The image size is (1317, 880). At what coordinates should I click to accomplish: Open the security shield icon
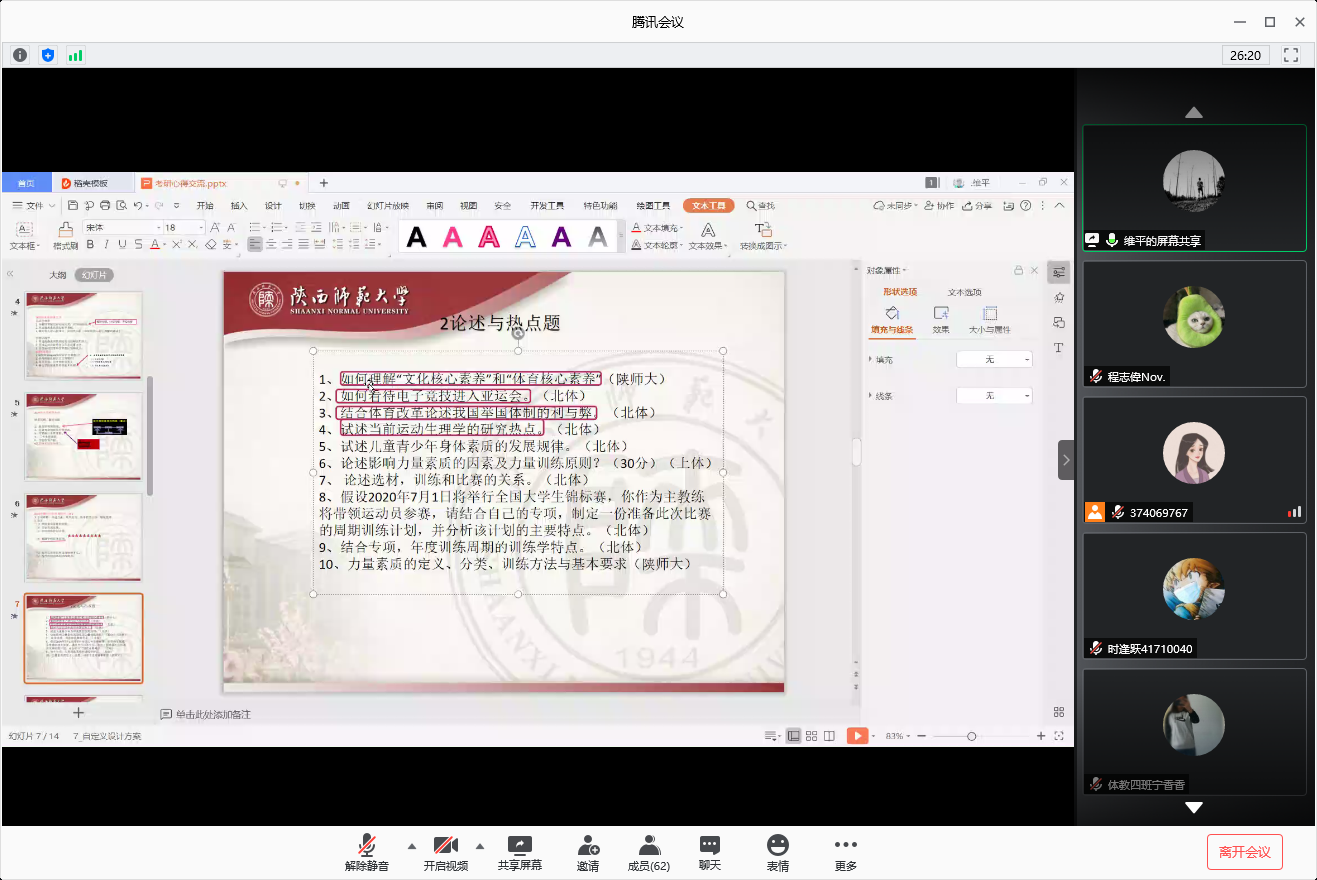pyautogui.click(x=48, y=55)
